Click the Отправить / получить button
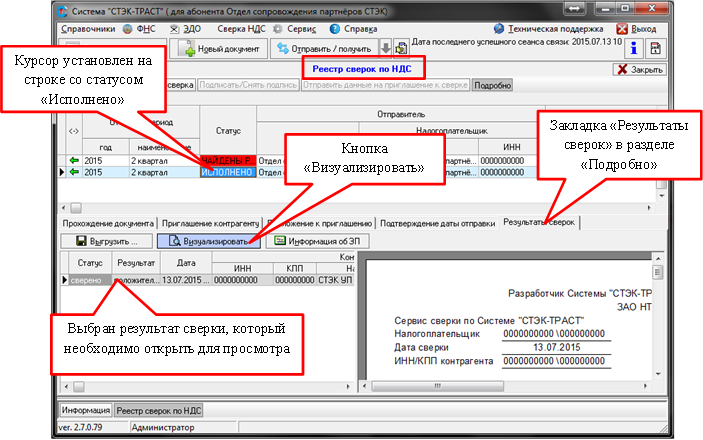703x440 pixels. tap(324, 48)
